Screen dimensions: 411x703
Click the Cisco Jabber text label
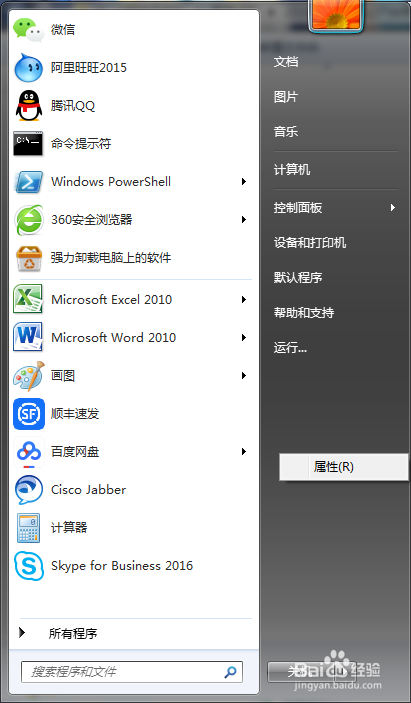point(88,490)
